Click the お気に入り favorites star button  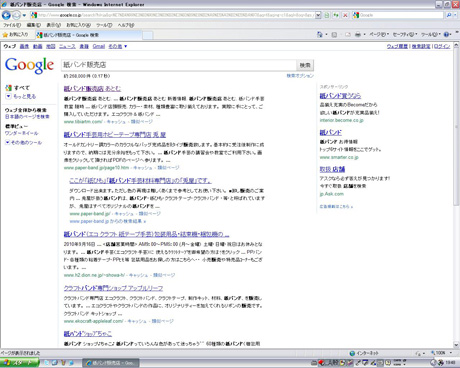pyautogui.click(x=16, y=35)
